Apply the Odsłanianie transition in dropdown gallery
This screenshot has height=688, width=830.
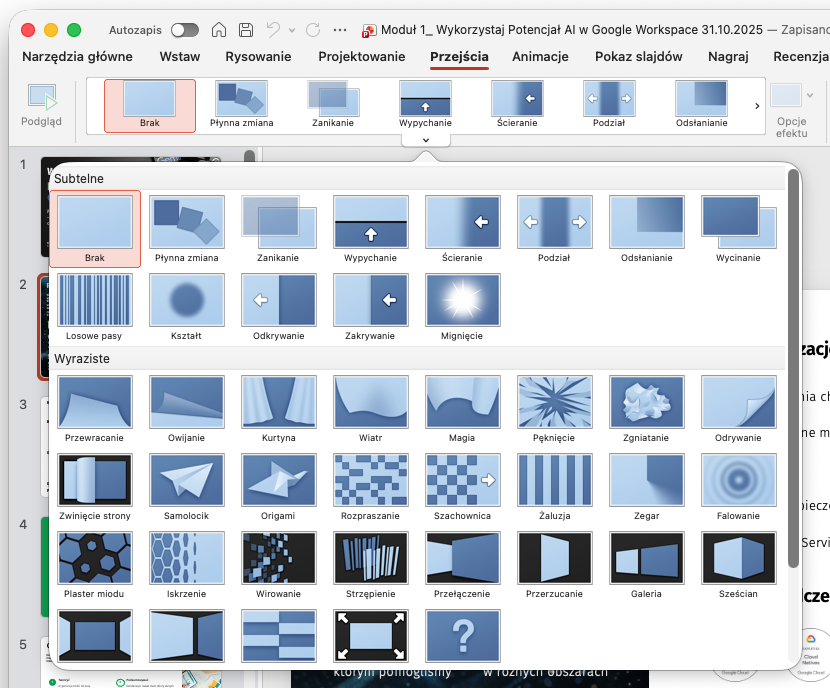(x=646, y=229)
